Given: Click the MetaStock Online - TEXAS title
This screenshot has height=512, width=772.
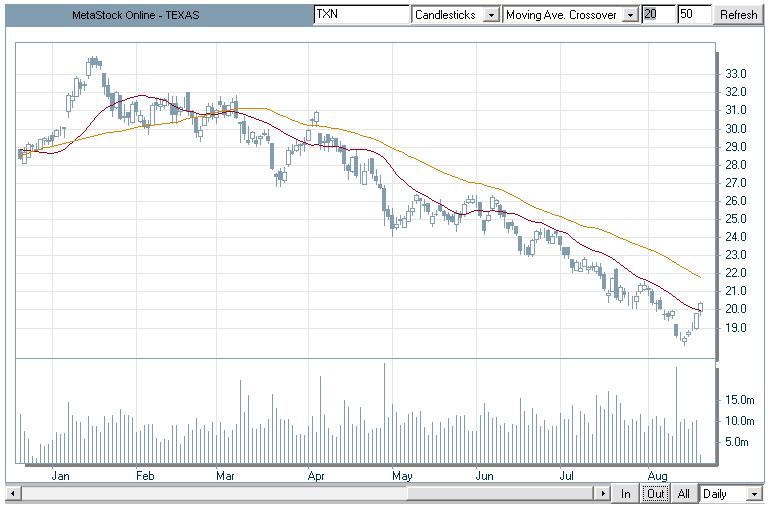Looking at the screenshot, I should coord(135,15).
